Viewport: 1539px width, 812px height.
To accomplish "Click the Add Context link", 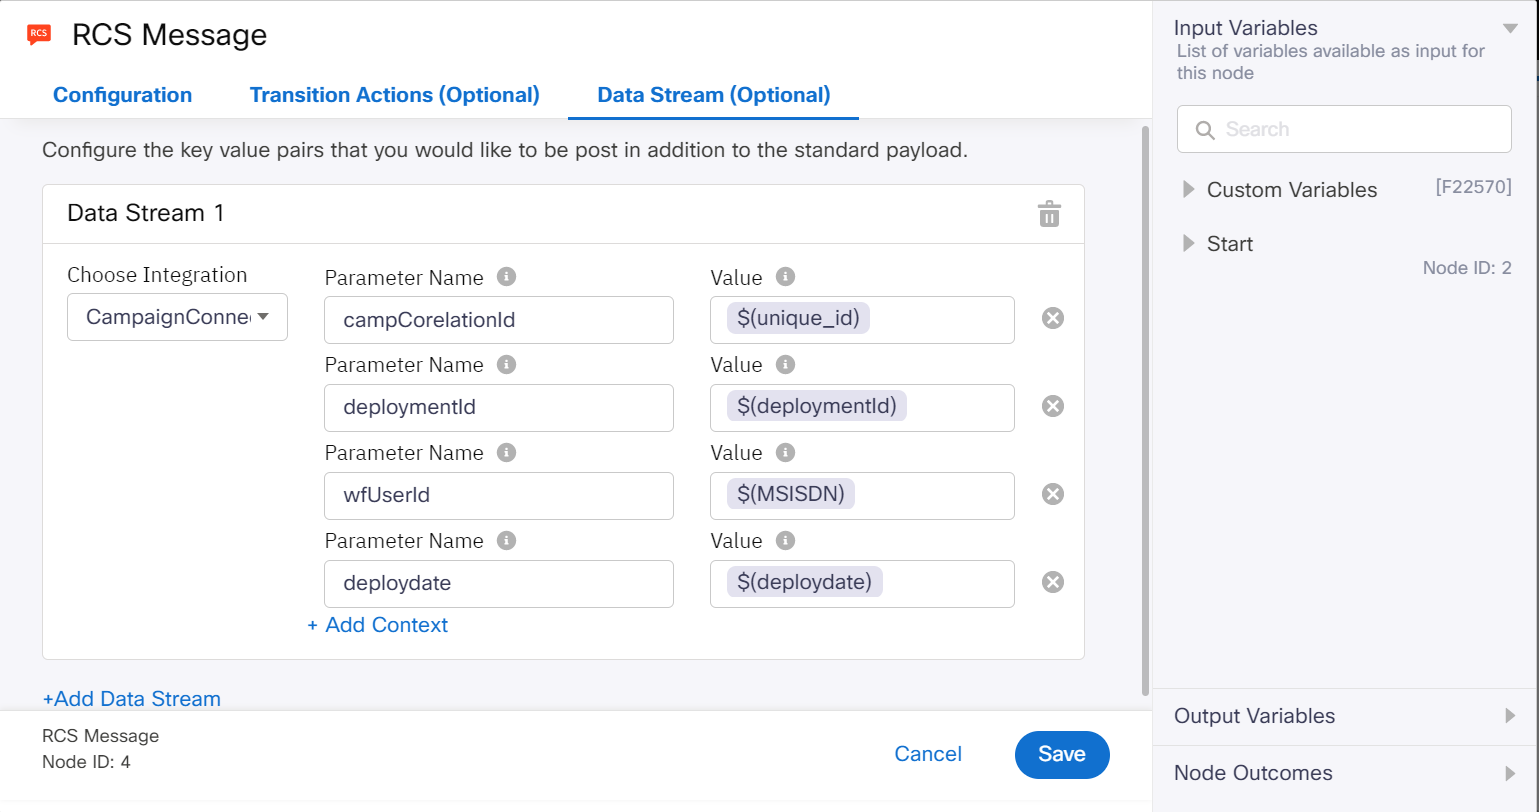I will tap(378, 624).
